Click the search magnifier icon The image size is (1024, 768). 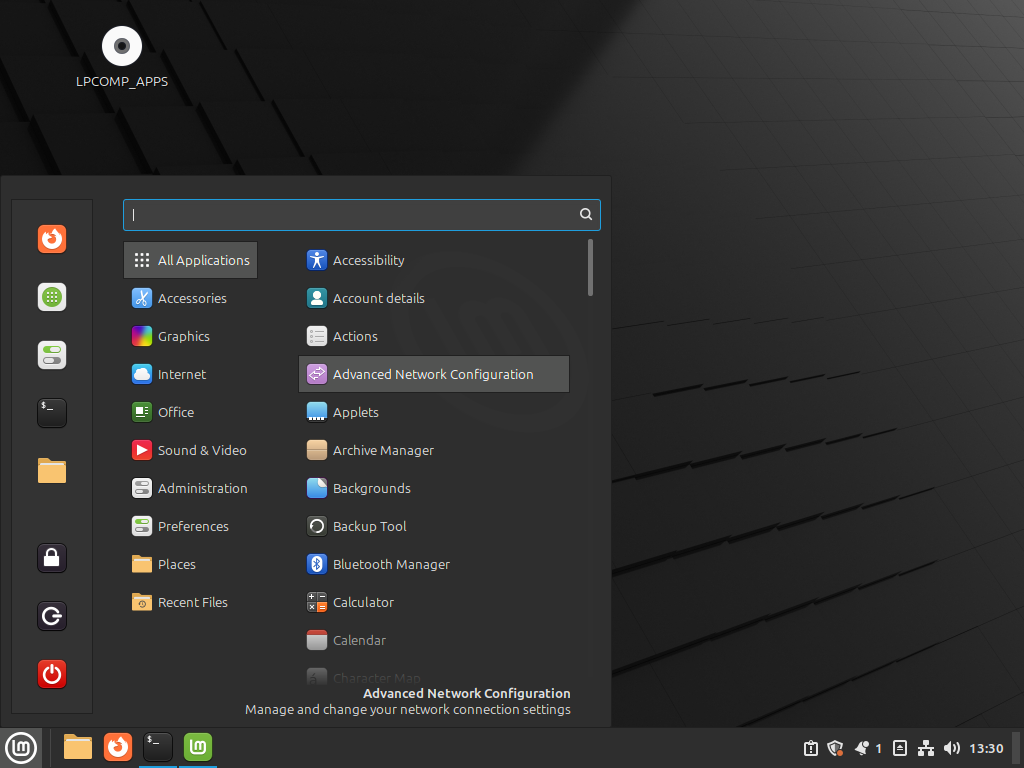point(586,214)
